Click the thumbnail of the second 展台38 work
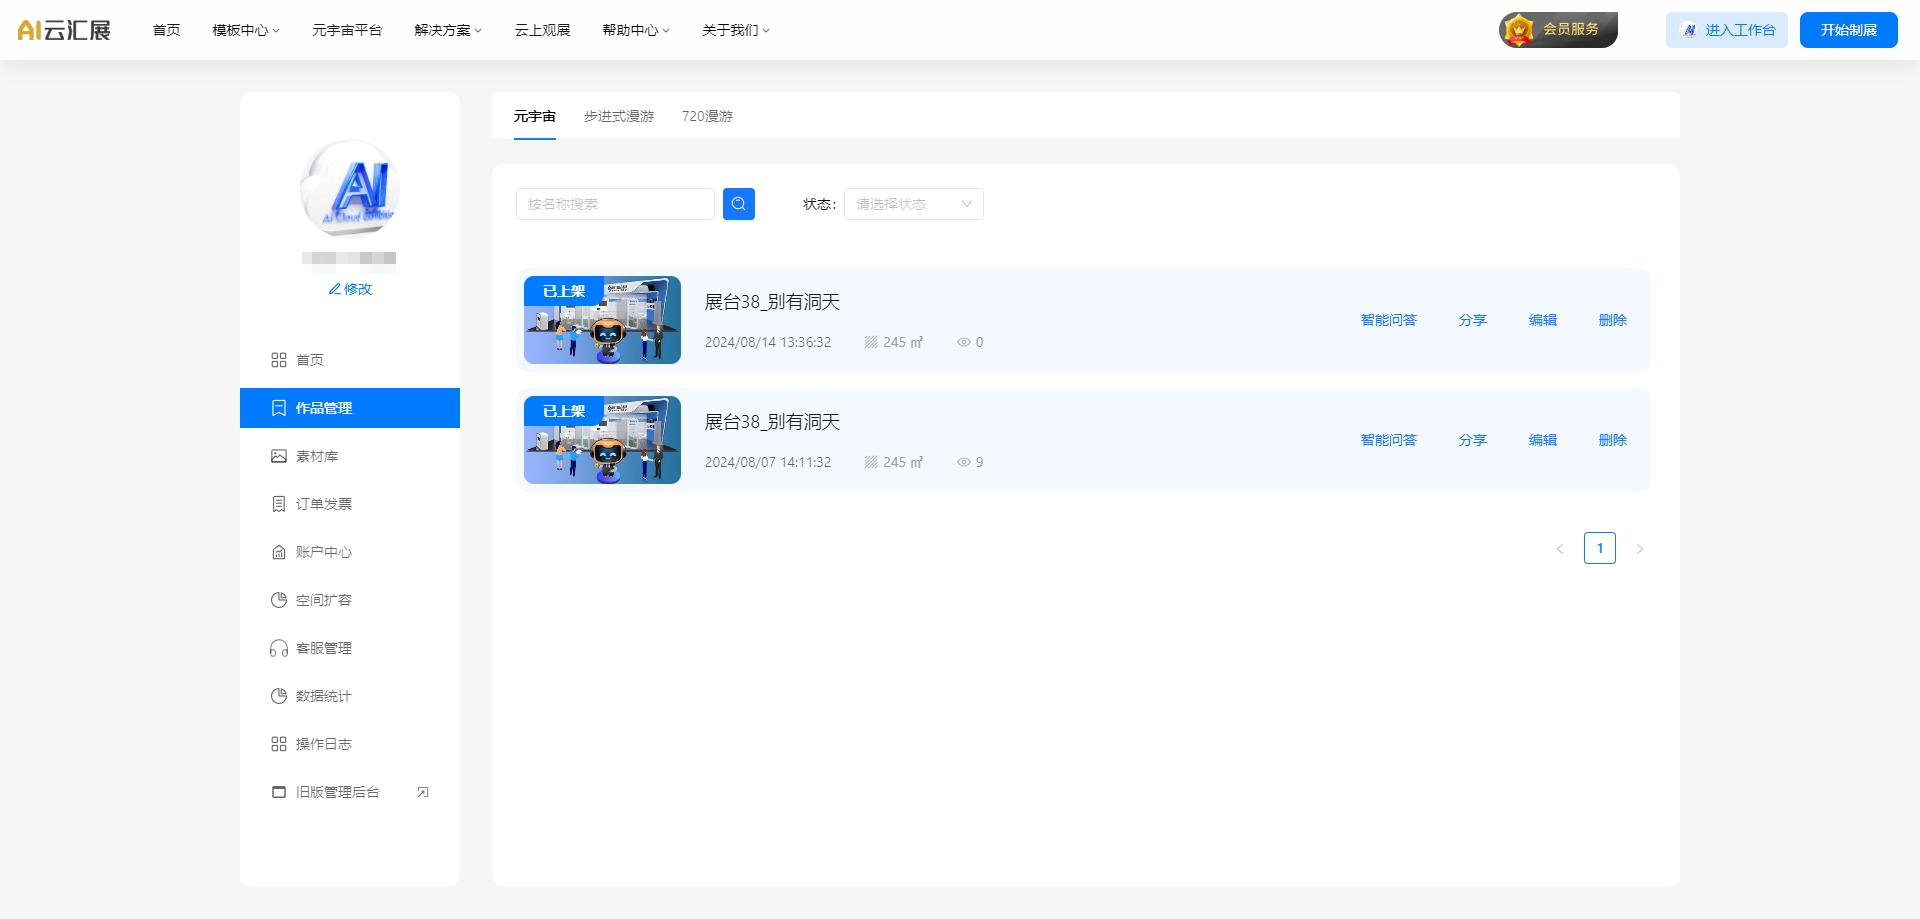1920x919 pixels. [601, 440]
